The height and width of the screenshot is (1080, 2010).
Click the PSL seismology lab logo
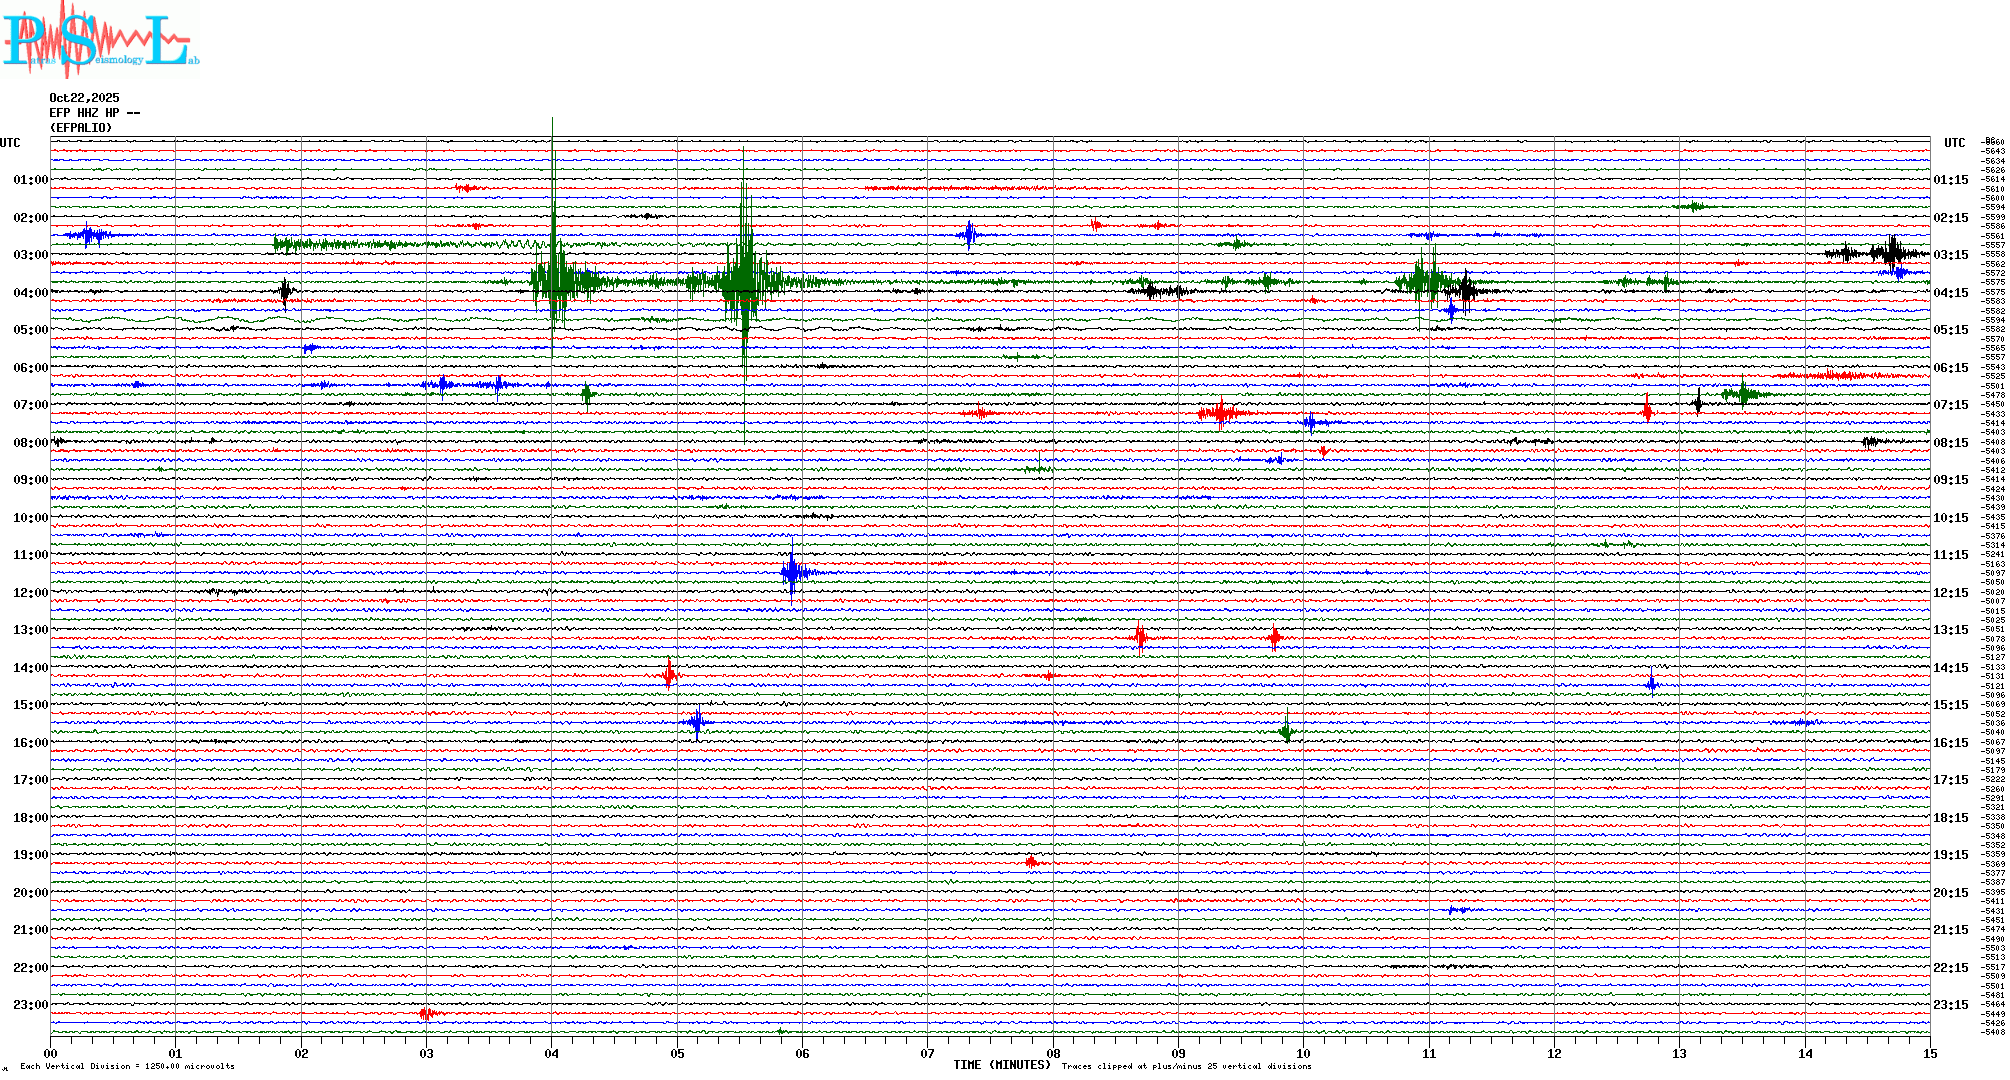click(100, 40)
